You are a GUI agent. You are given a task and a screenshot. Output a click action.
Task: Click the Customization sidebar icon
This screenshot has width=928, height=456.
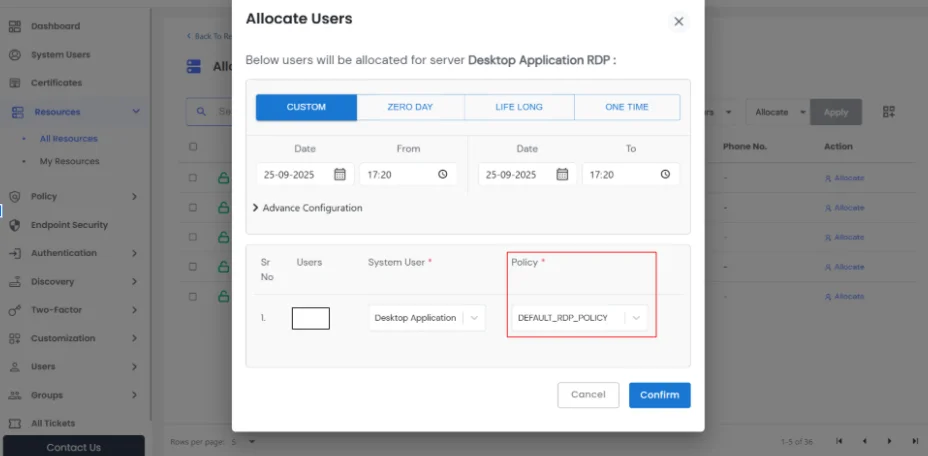click(15, 338)
